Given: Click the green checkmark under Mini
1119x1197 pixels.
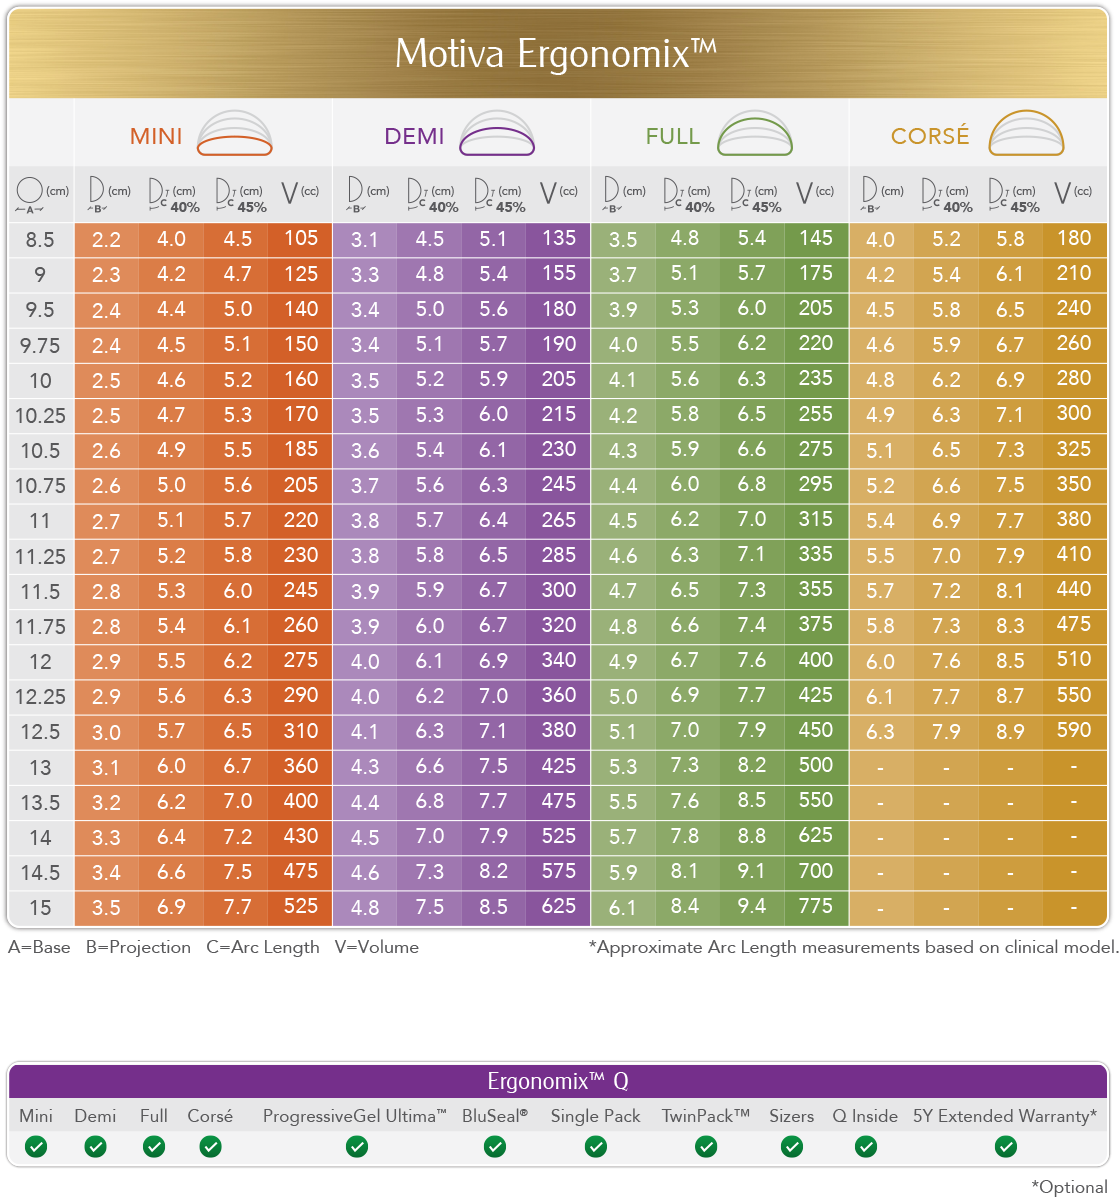Looking at the screenshot, I should [x=36, y=1147].
